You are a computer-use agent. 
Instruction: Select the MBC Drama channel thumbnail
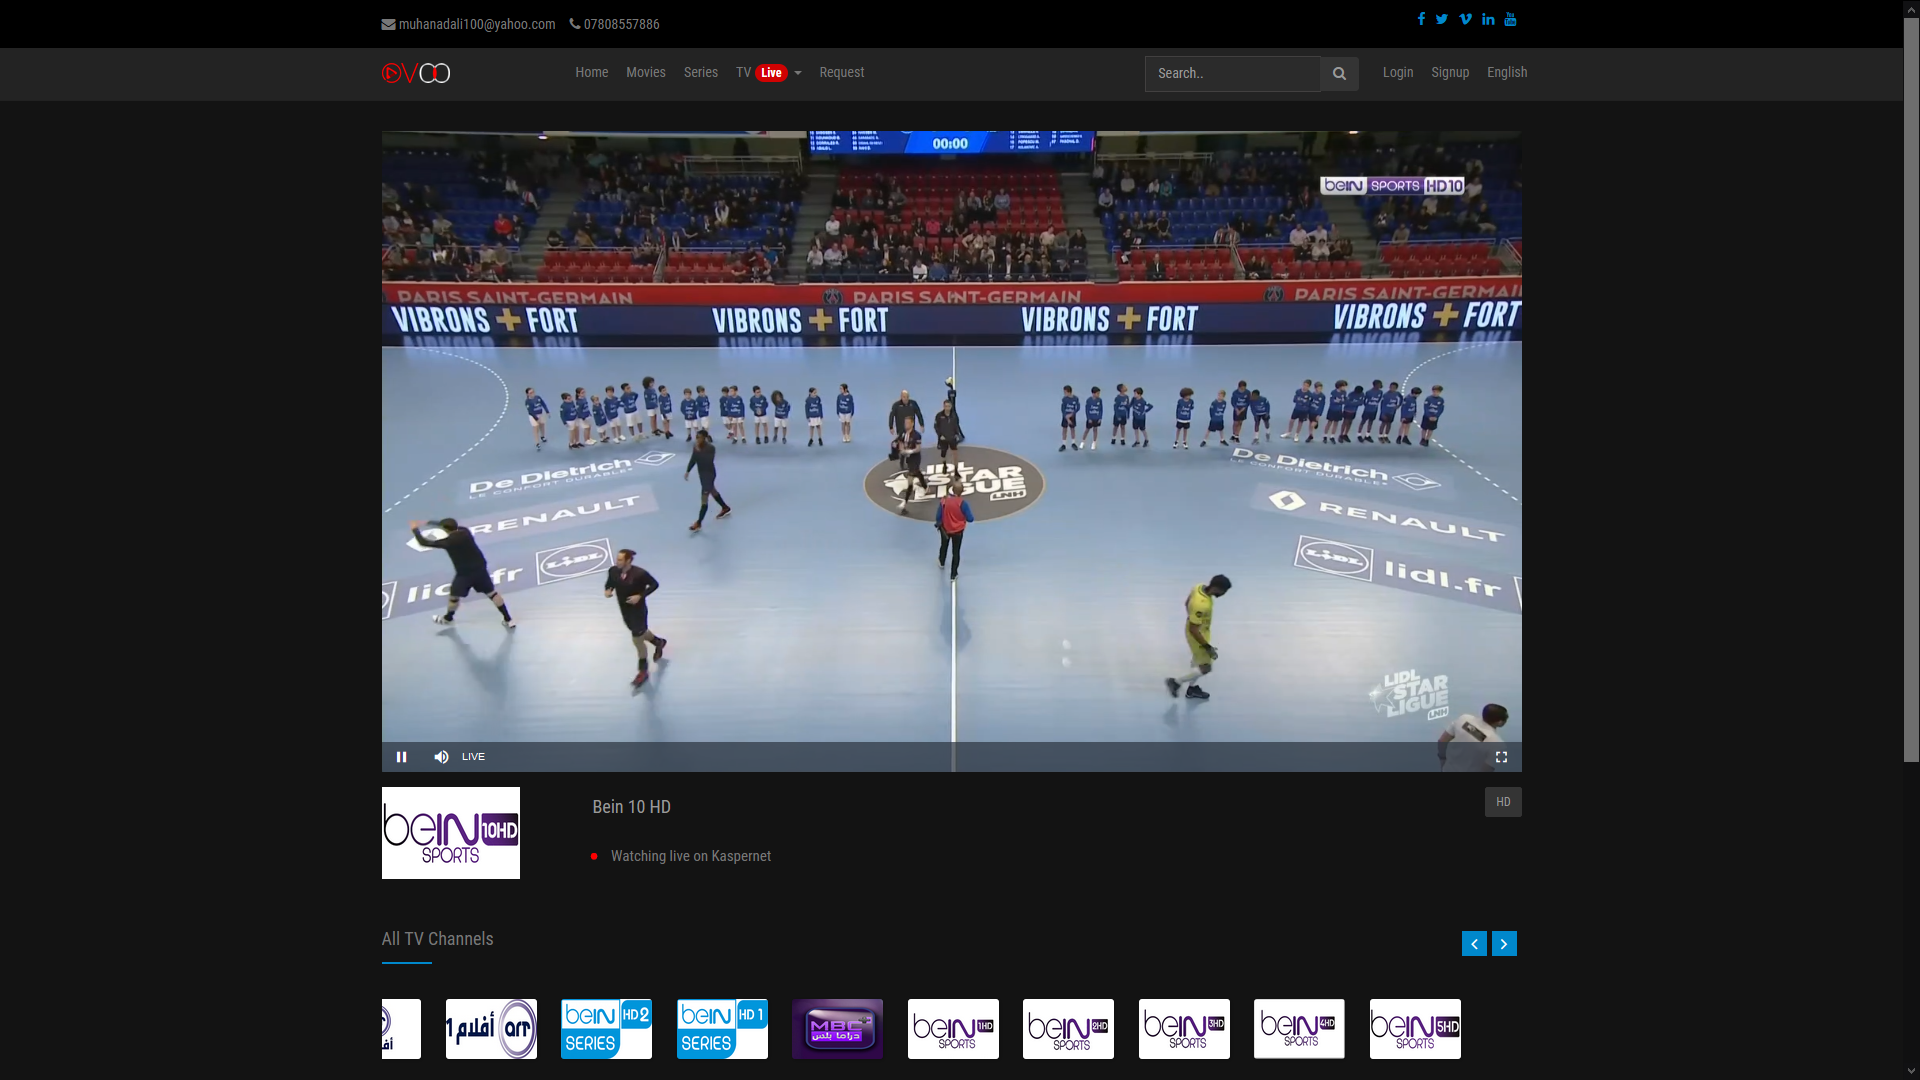(837, 1028)
